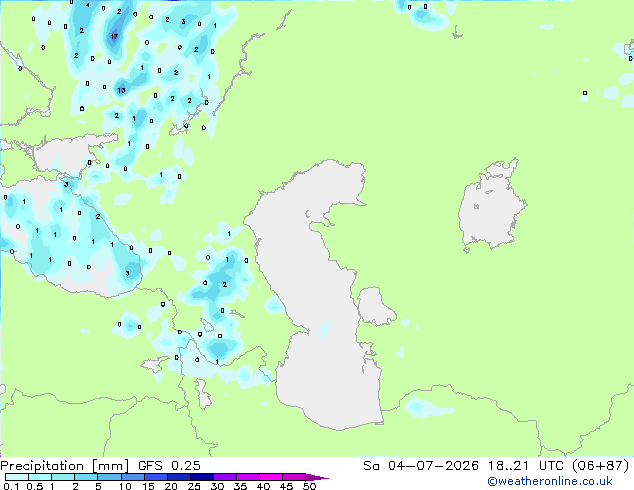
Task: Click the legend swatch between 20 and 25
Action: [x=178, y=477]
